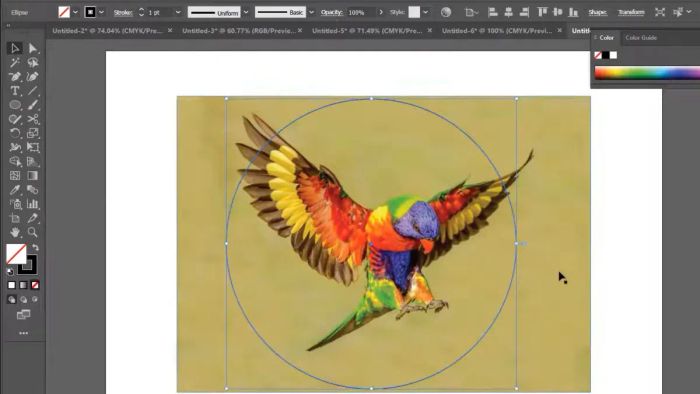Image resolution: width=700 pixels, height=394 pixels.
Task: Select the Mesh tool
Action: [15, 175]
